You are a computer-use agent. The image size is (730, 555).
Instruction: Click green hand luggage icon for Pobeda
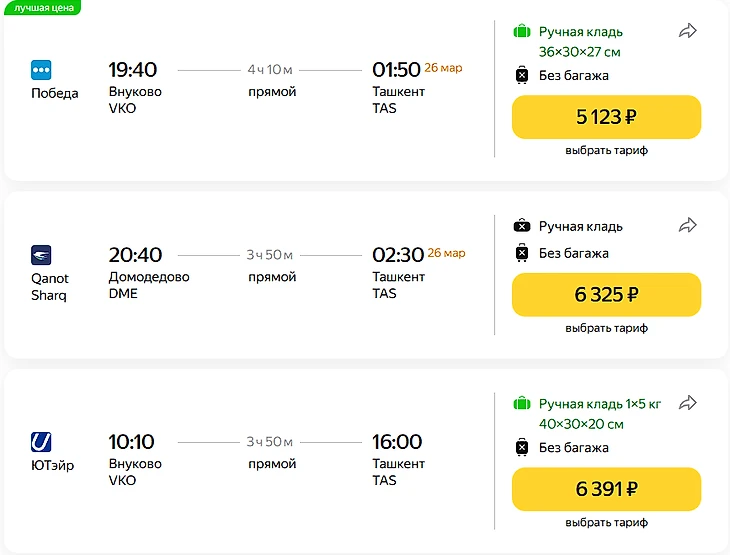[521, 32]
